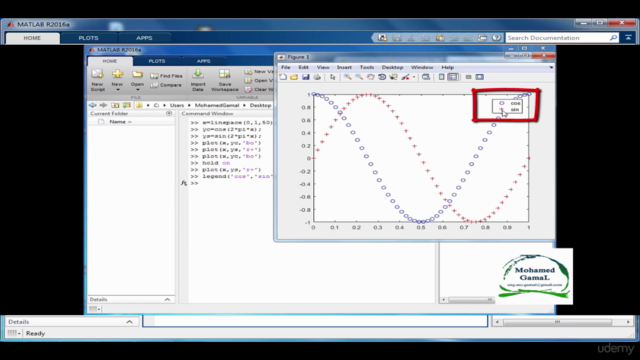Open Insert menu in Figure 1
Image resolution: width=640 pixels, height=360 pixels.
click(344, 67)
